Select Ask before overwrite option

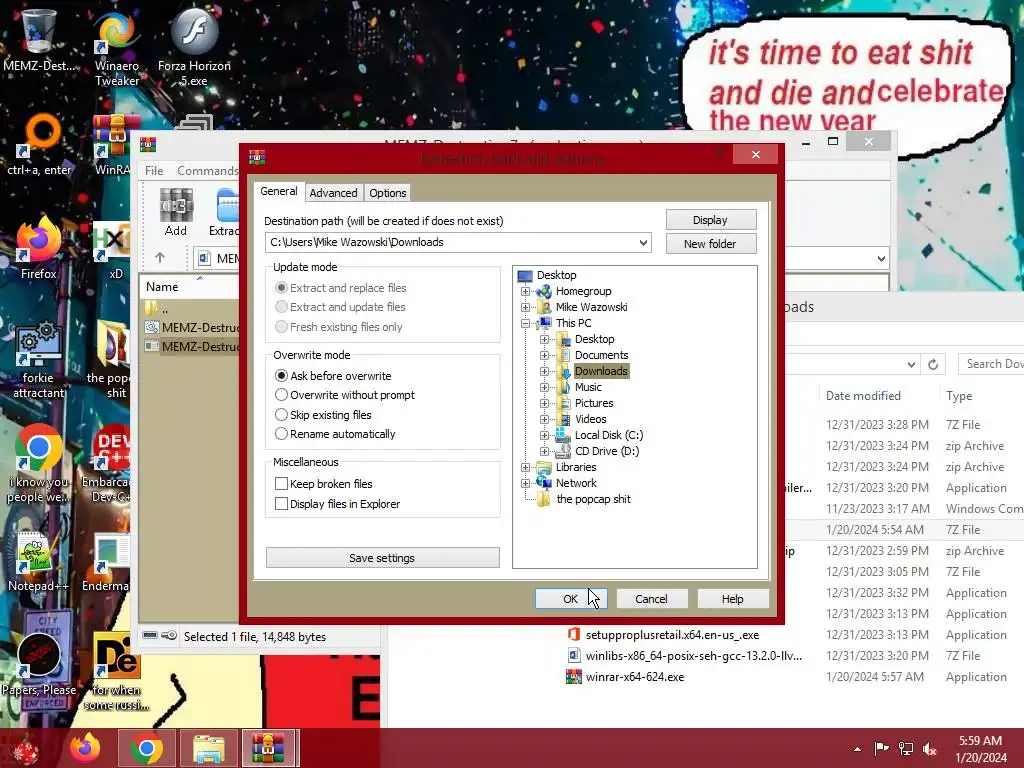(281, 376)
